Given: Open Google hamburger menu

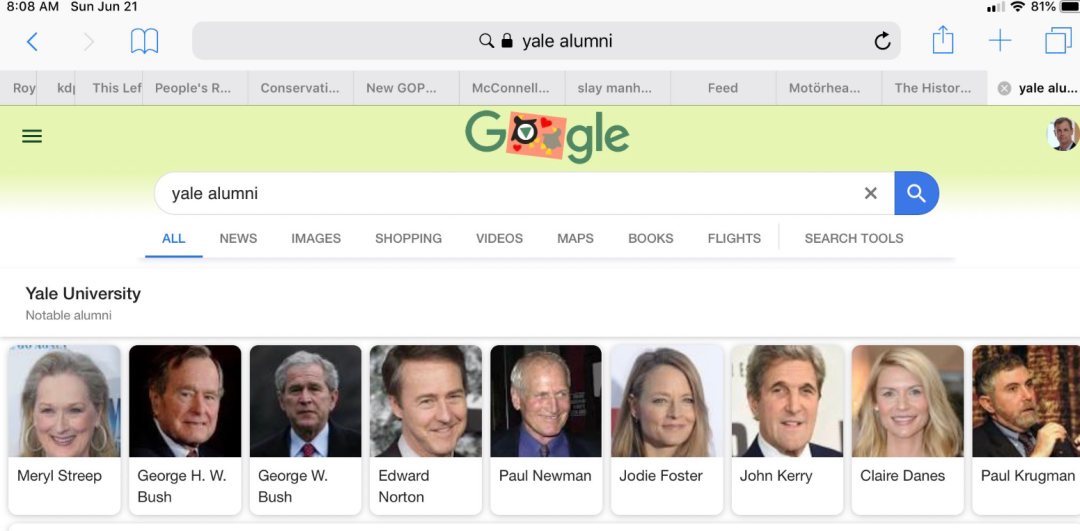Looking at the screenshot, I should 32,136.
